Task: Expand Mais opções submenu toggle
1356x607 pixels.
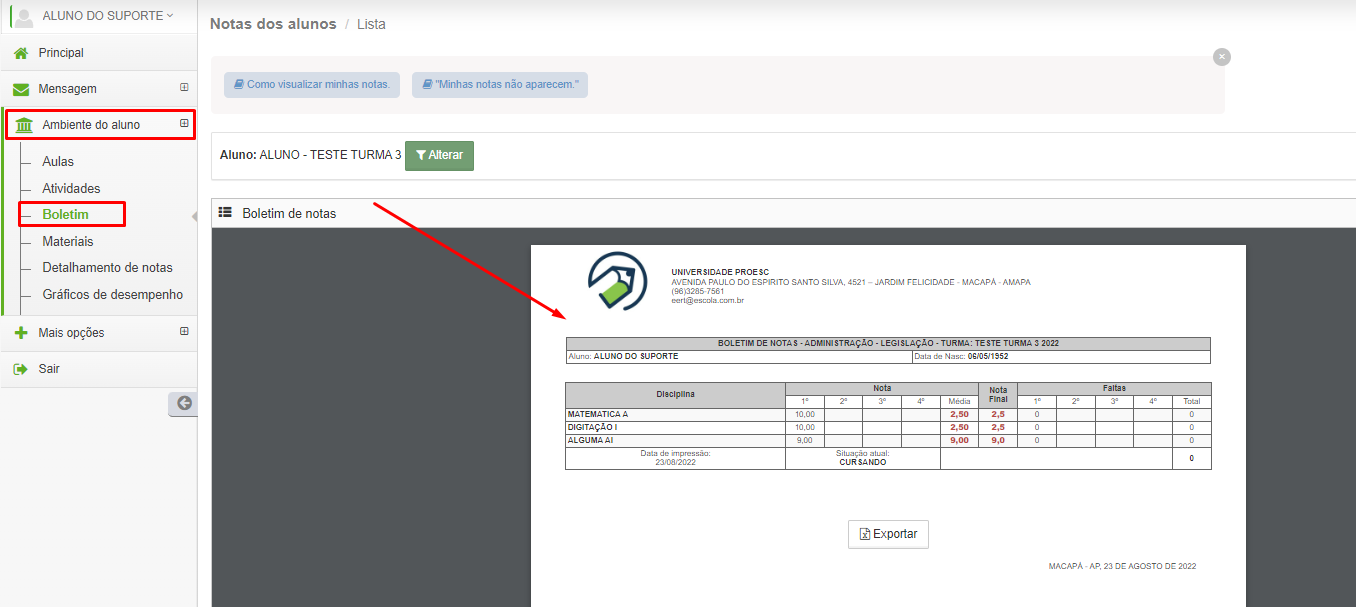Action: pyautogui.click(x=184, y=331)
